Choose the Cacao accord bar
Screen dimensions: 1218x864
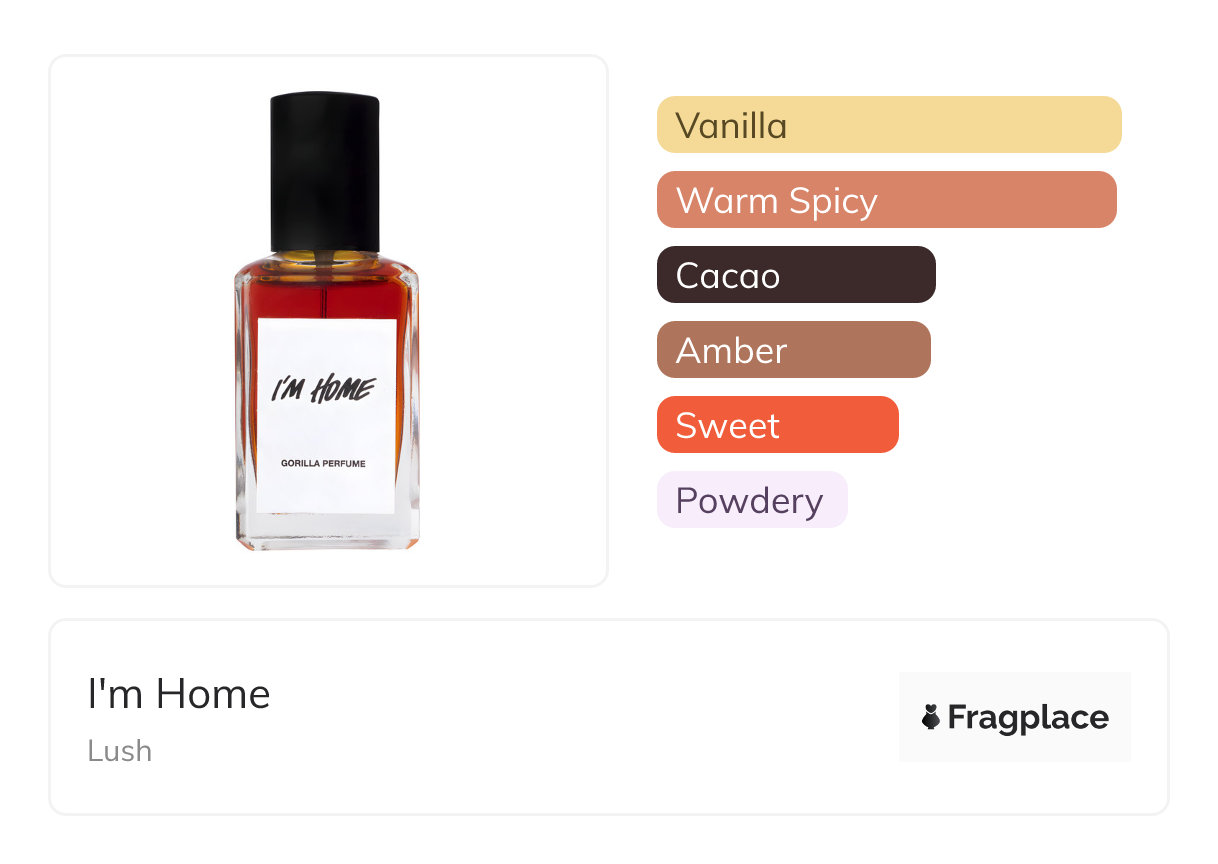click(796, 275)
